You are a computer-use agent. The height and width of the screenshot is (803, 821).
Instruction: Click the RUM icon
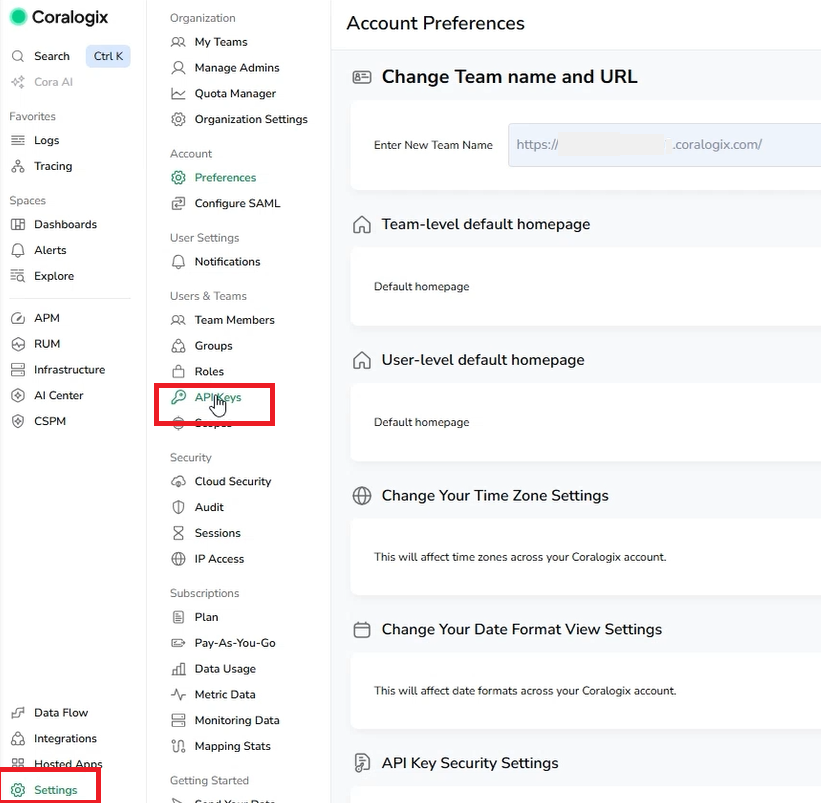(18, 344)
